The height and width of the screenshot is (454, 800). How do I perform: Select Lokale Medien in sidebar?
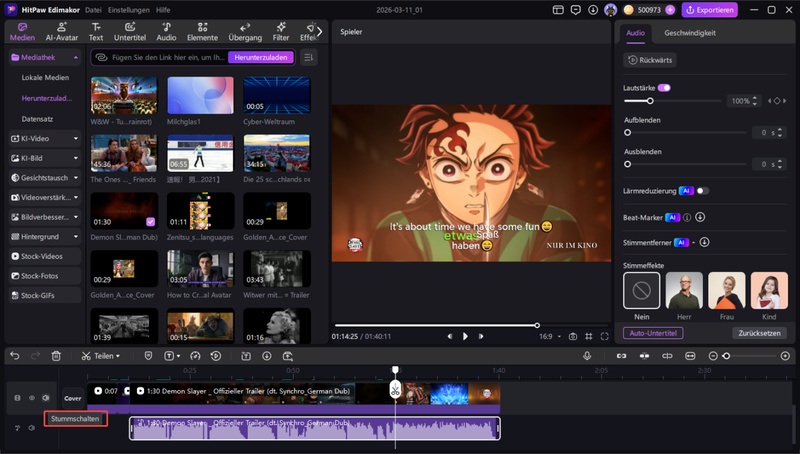tap(45, 78)
